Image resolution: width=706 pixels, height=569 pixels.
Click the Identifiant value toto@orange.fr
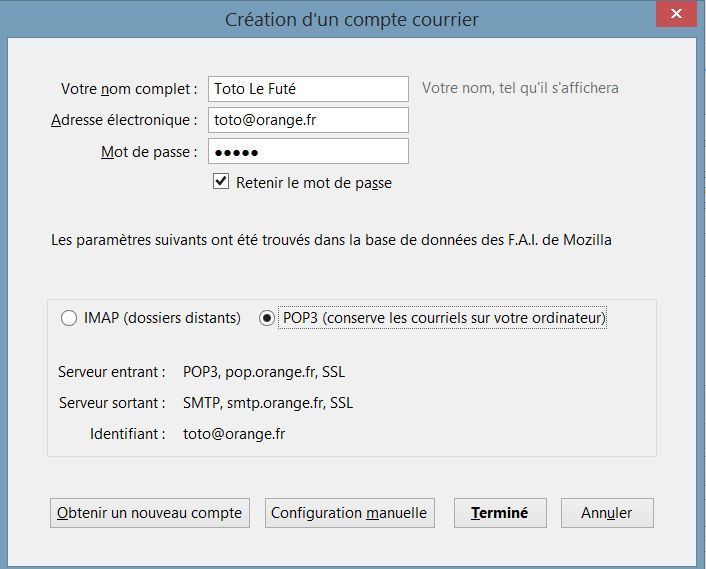click(x=234, y=434)
